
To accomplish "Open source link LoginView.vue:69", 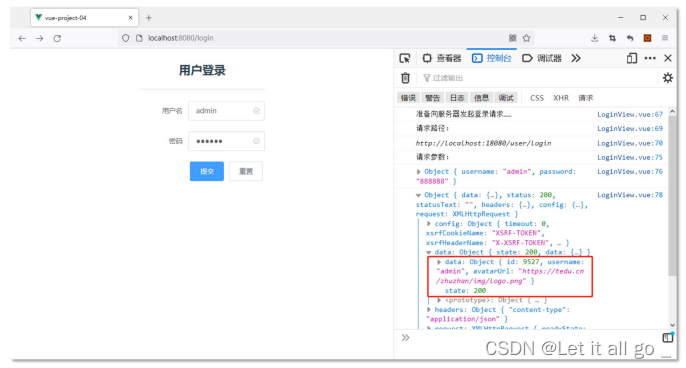I will (x=630, y=129).
